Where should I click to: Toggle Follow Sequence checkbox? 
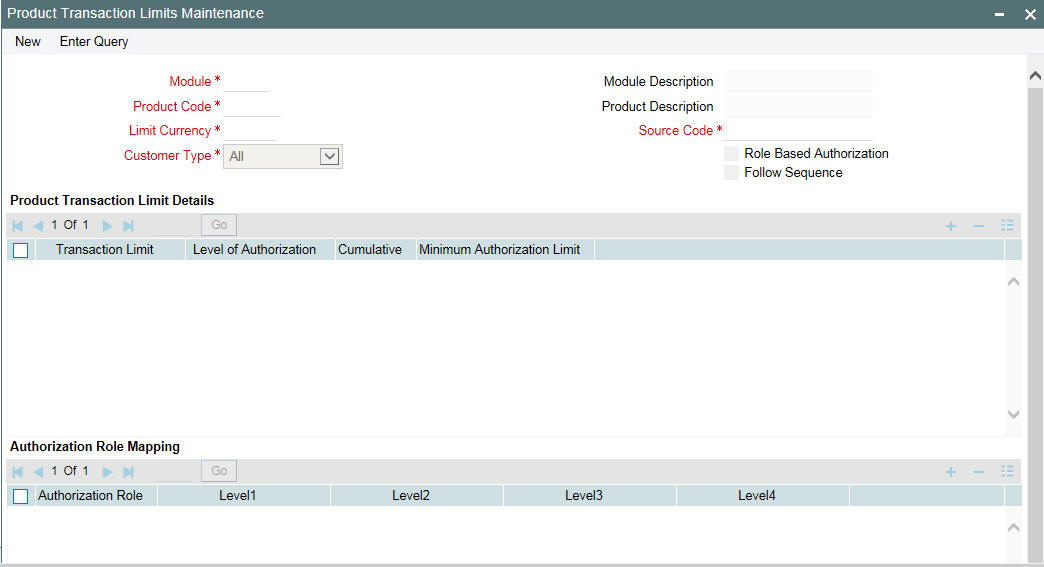click(x=731, y=173)
